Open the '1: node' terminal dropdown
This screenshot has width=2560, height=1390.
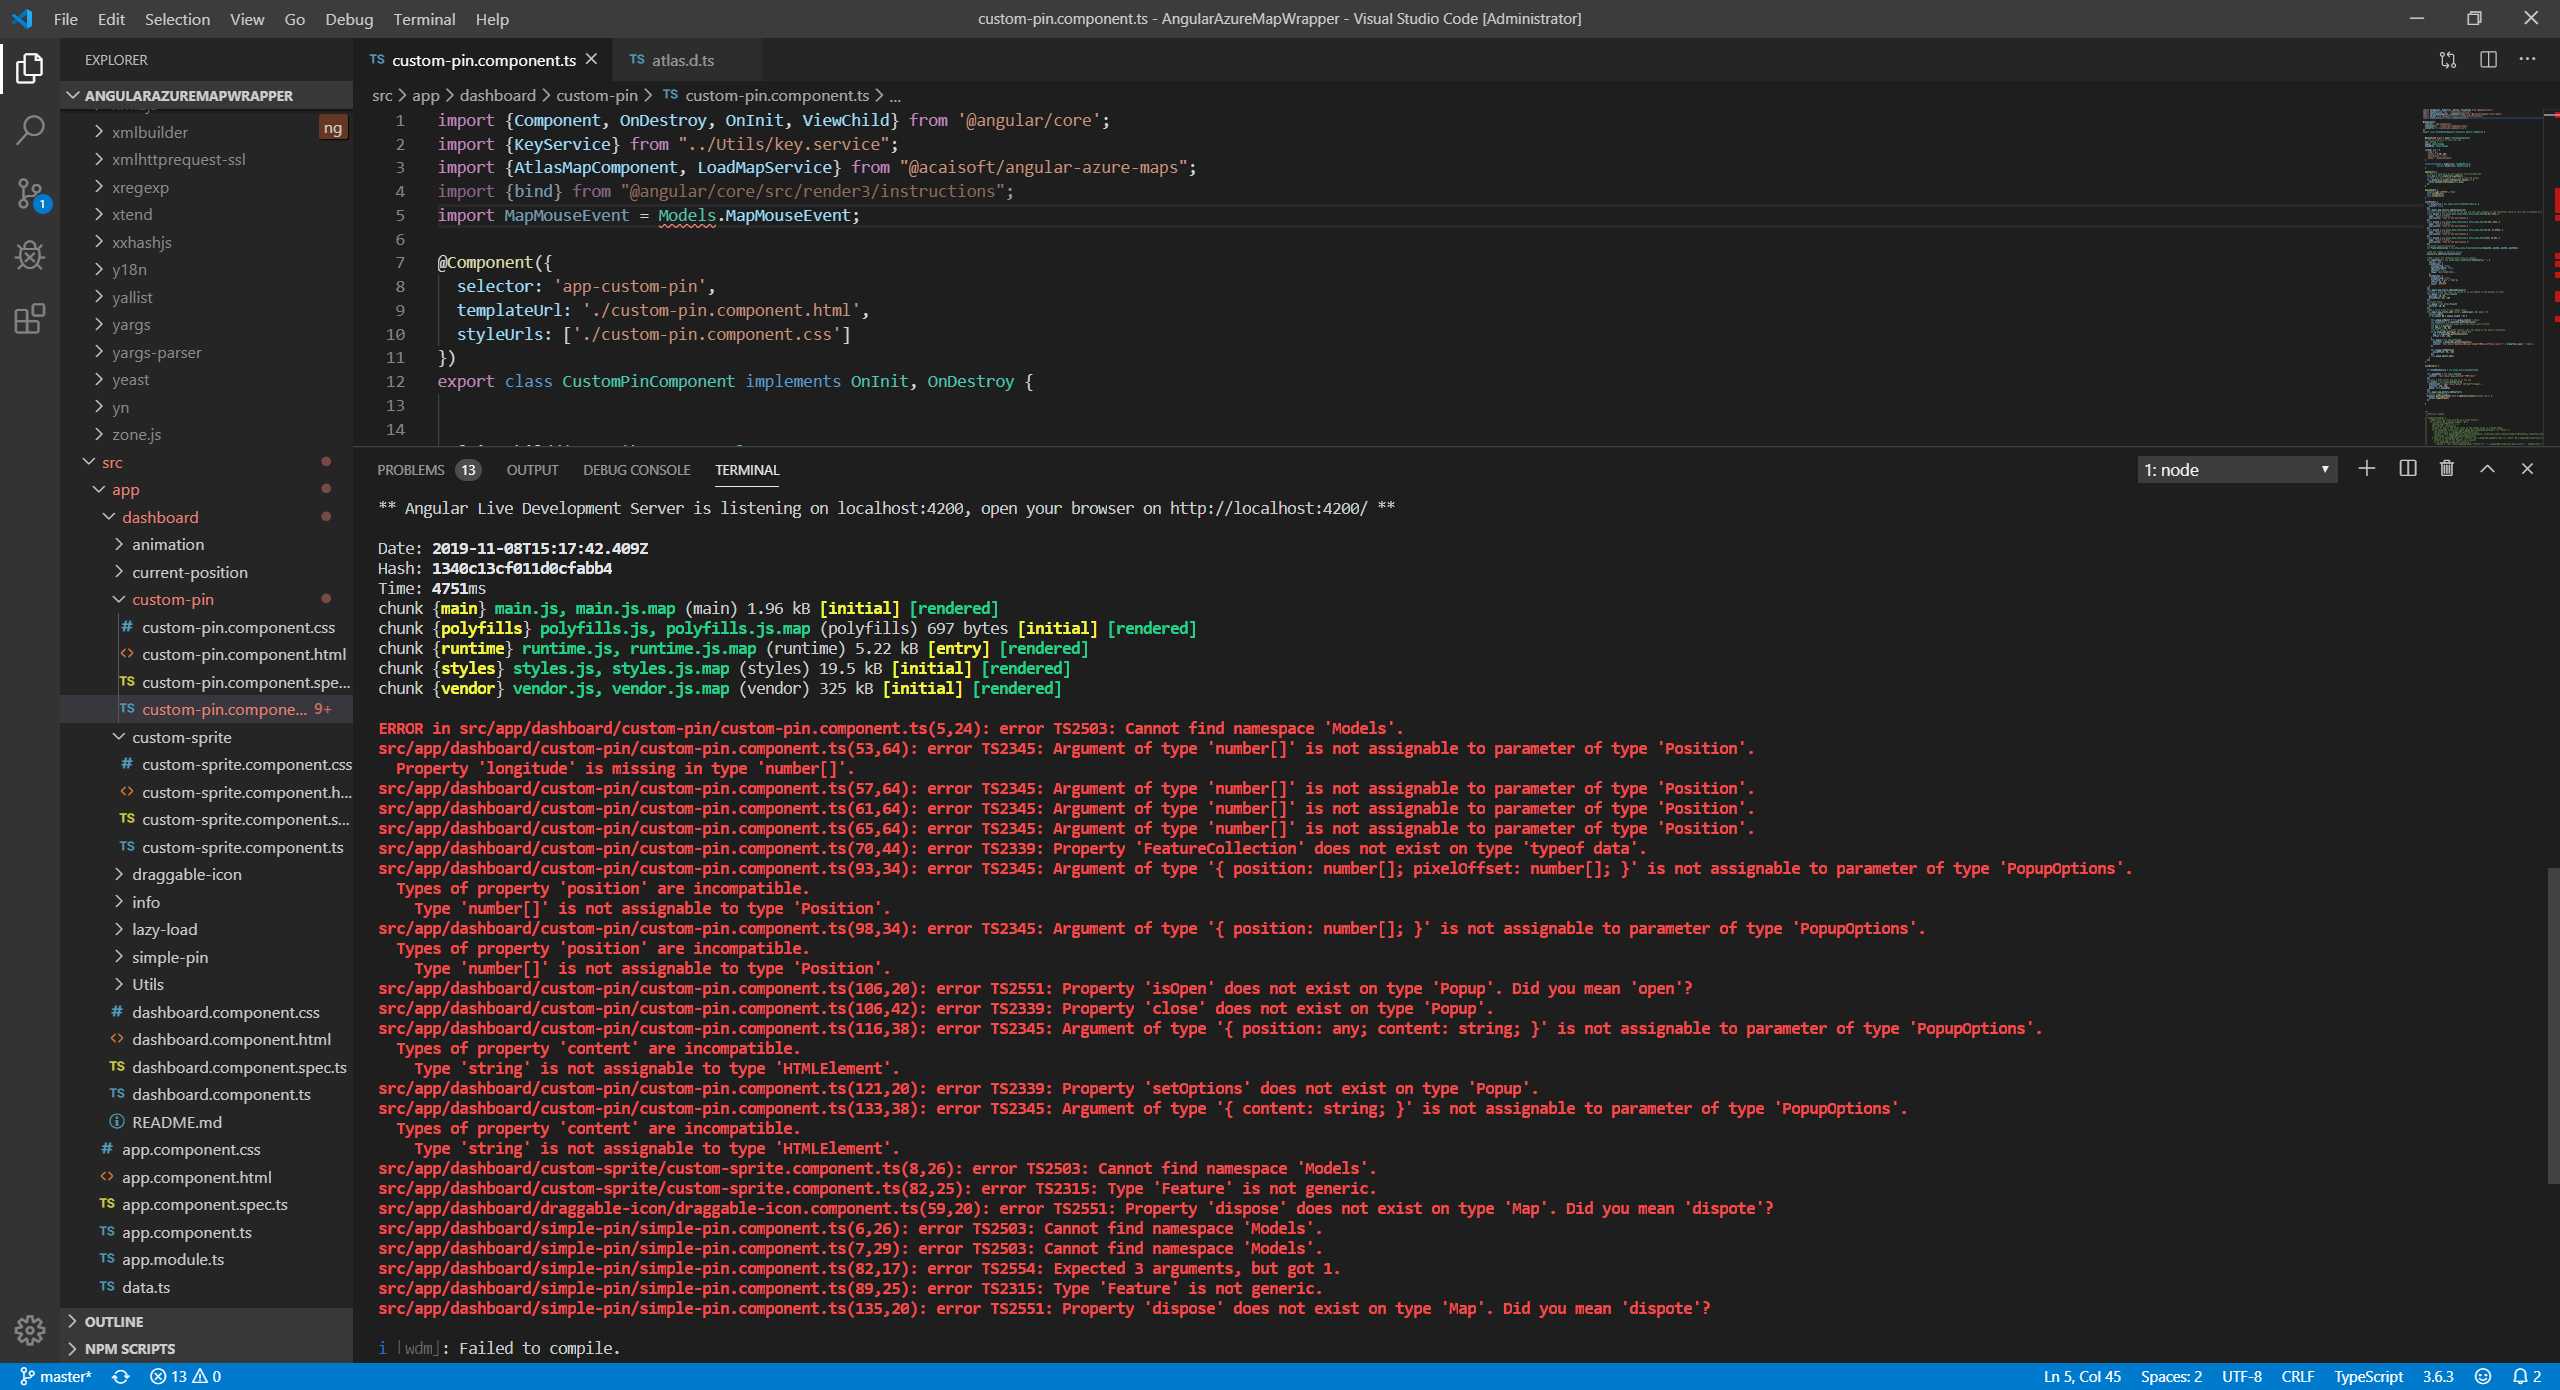[x=2237, y=468]
